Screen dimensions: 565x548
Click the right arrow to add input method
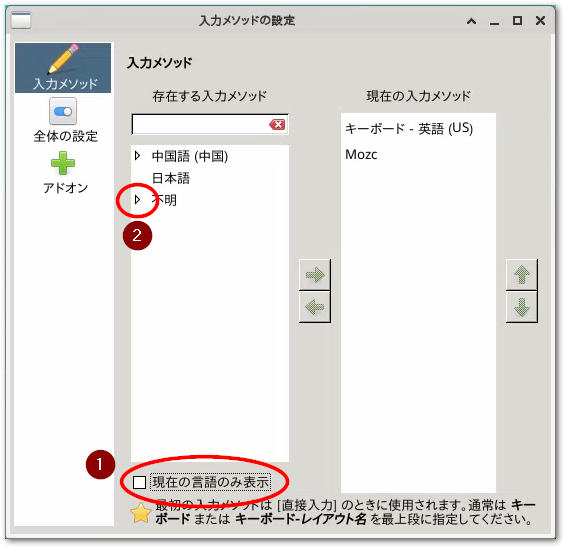(x=315, y=275)
